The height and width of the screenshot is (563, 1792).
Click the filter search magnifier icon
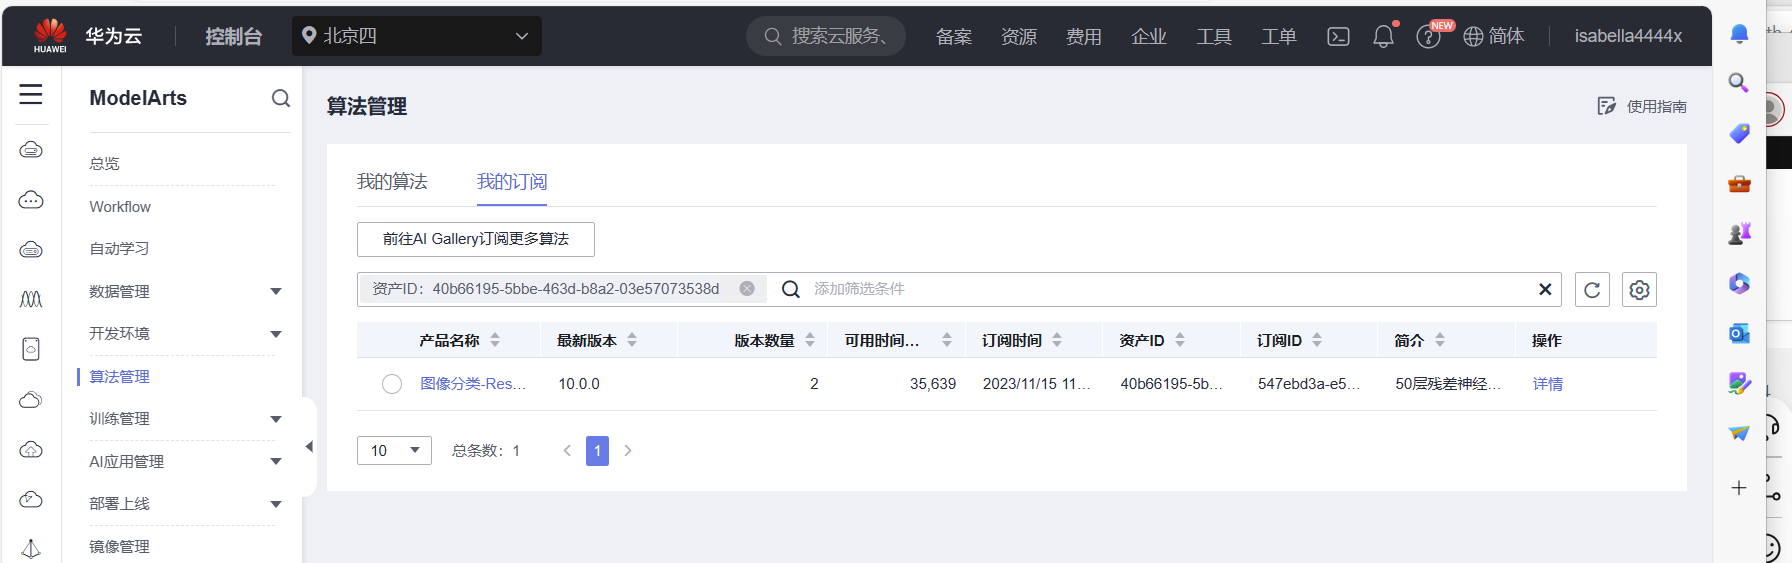click(790, 289)
